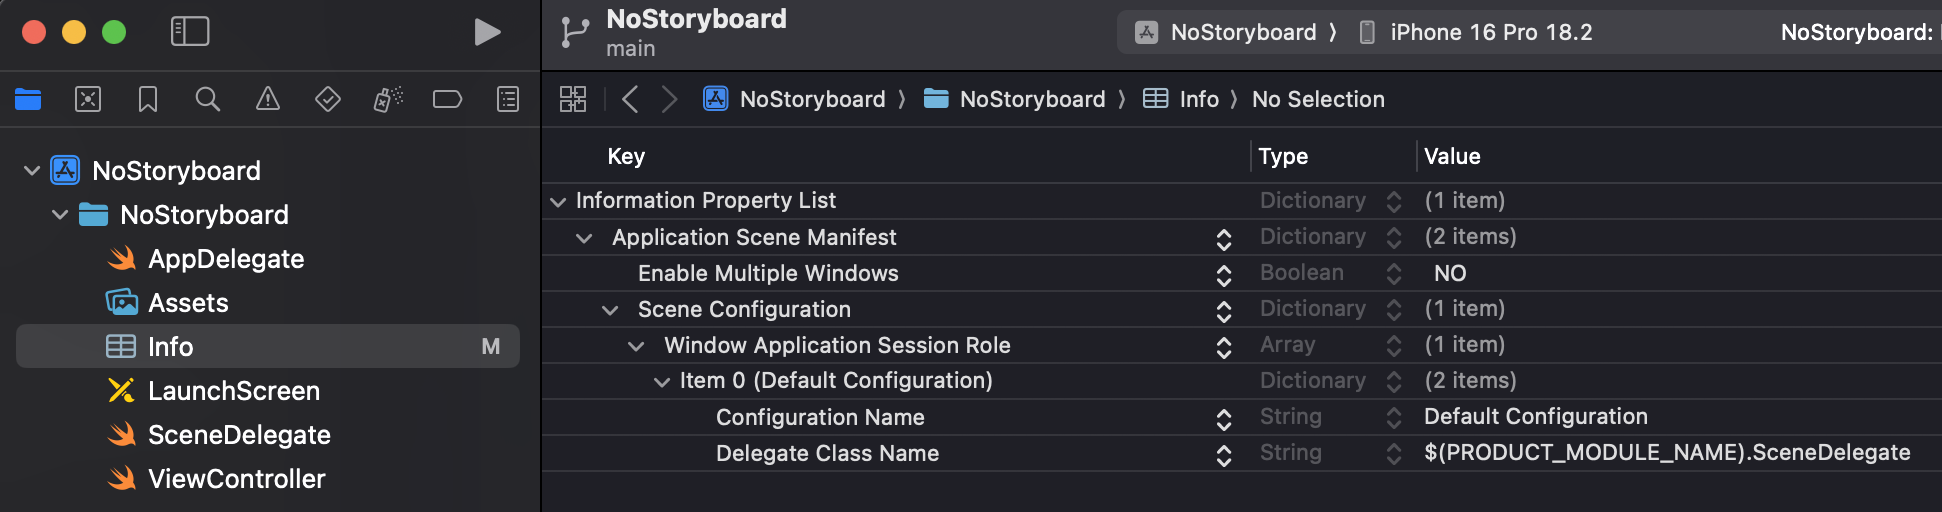Select SceneDelegate file in navigator
This screenshot has height=512, width=1942.
click(x=239, y=435)
